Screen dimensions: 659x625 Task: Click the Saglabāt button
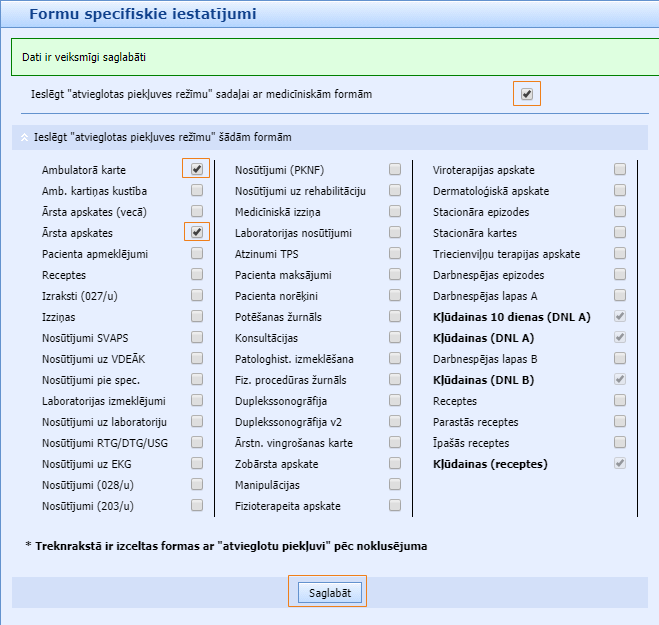pyautogui.click(x=328, y=592)
